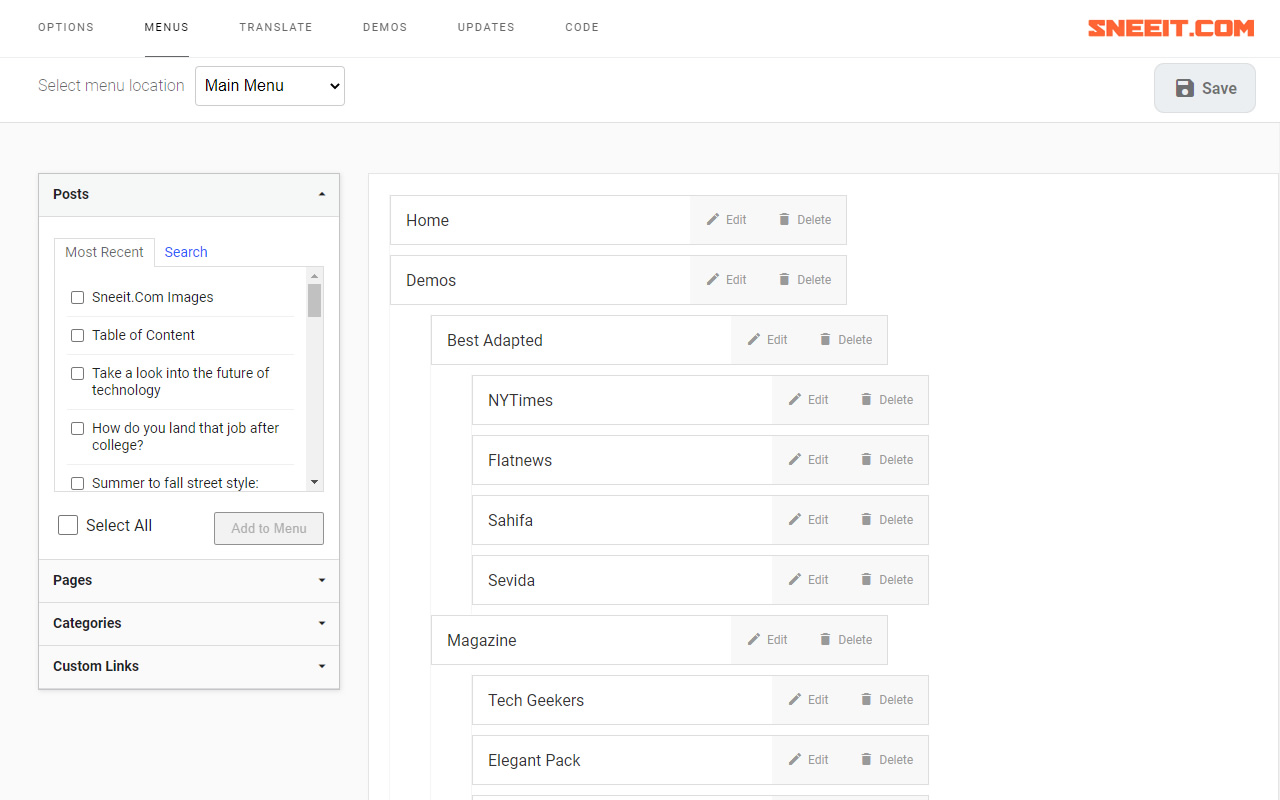The height and width of the screenshot is (800, 1280).
Task: Enable the Select All checkbox
Action: point(68,525)
